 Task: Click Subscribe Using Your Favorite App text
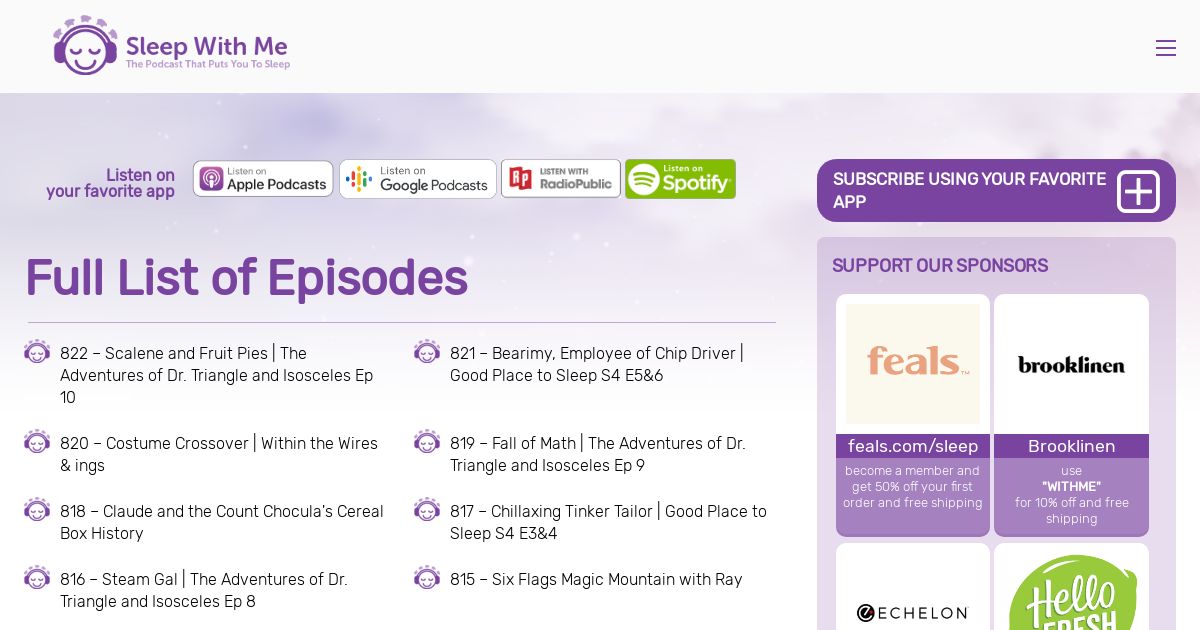(969, 190)
